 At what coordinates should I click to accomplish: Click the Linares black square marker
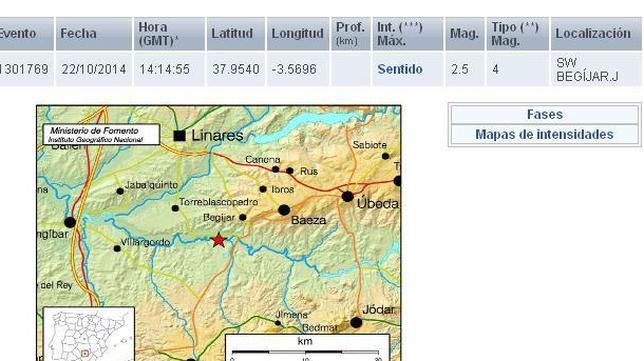pyautogui.click(x=179, y=136)
